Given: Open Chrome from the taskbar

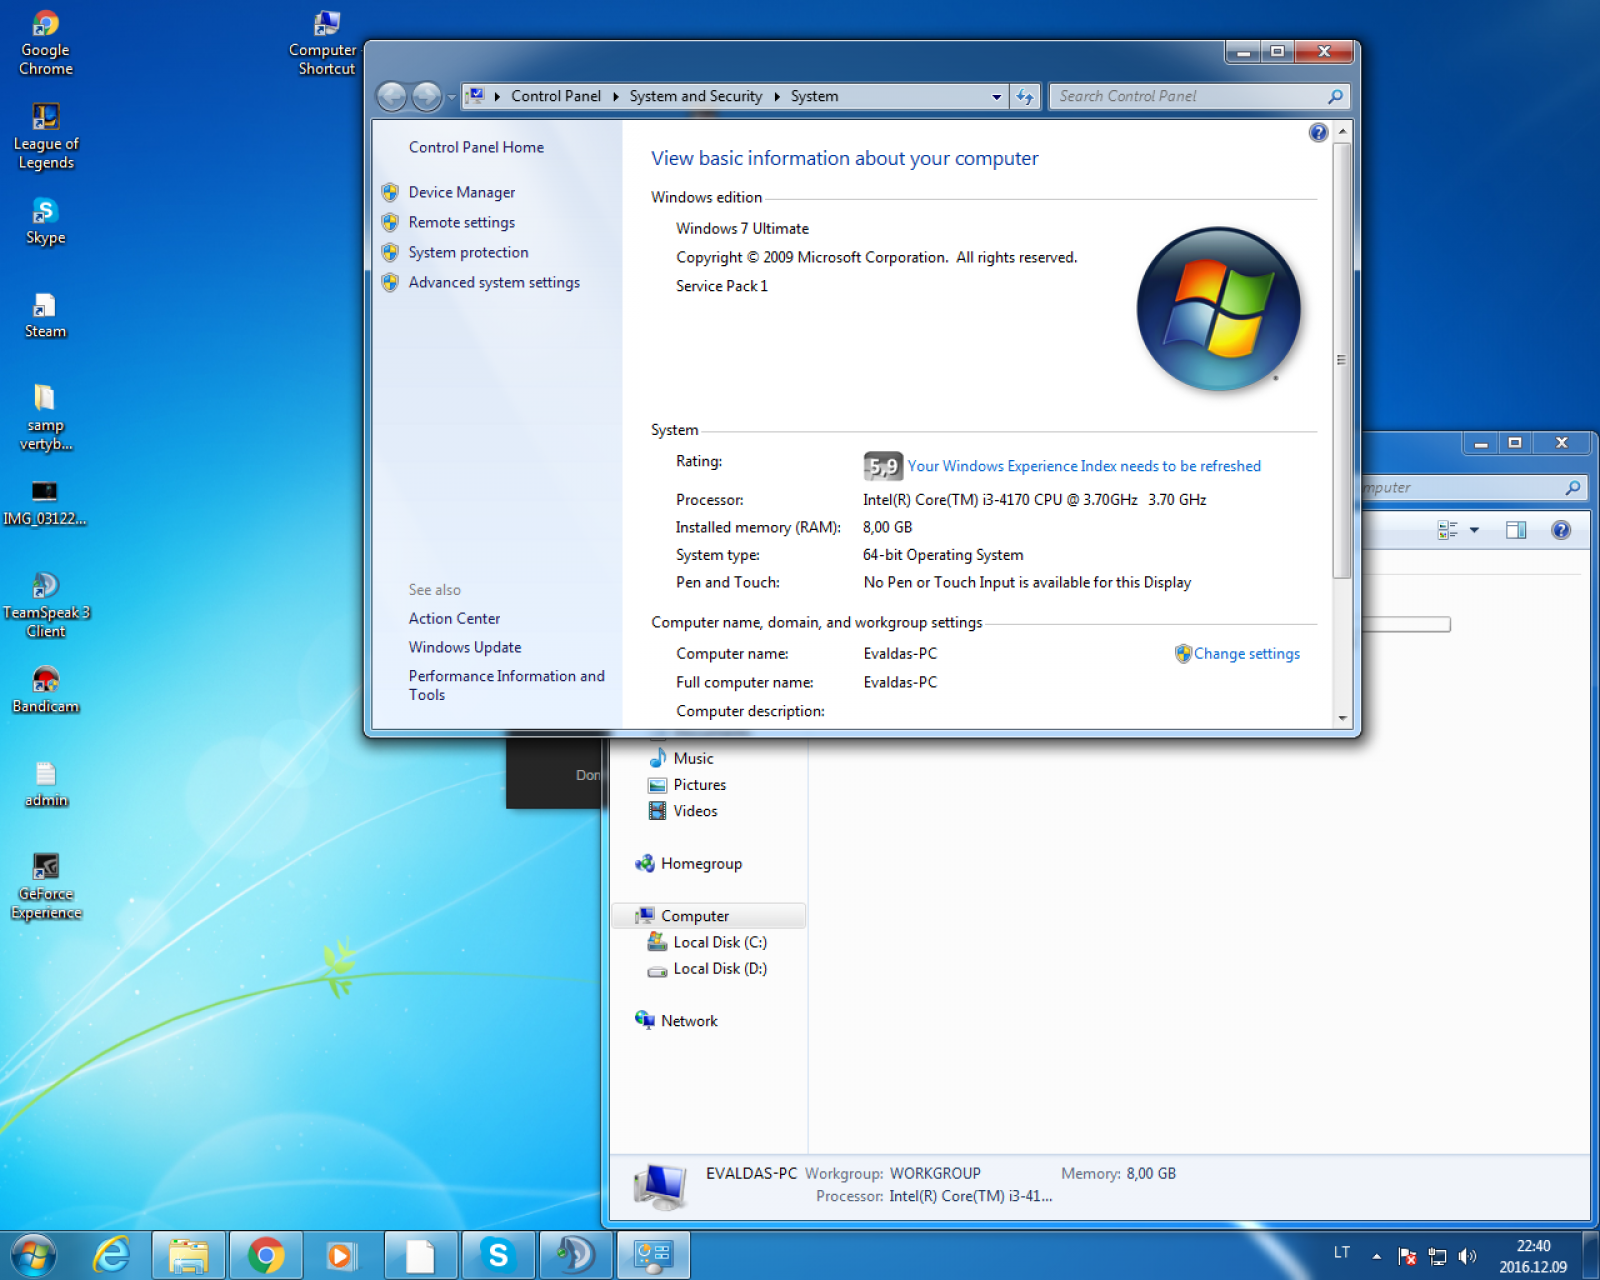Looking at the screenshot, I should (x=266, y=1255).
